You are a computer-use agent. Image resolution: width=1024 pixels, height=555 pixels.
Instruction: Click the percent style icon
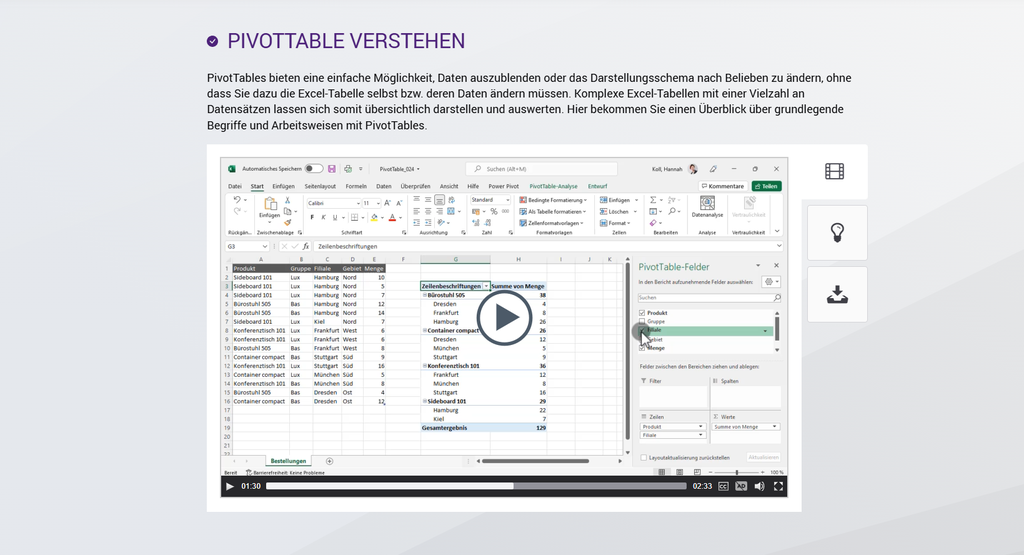click(x=494, y=212)
